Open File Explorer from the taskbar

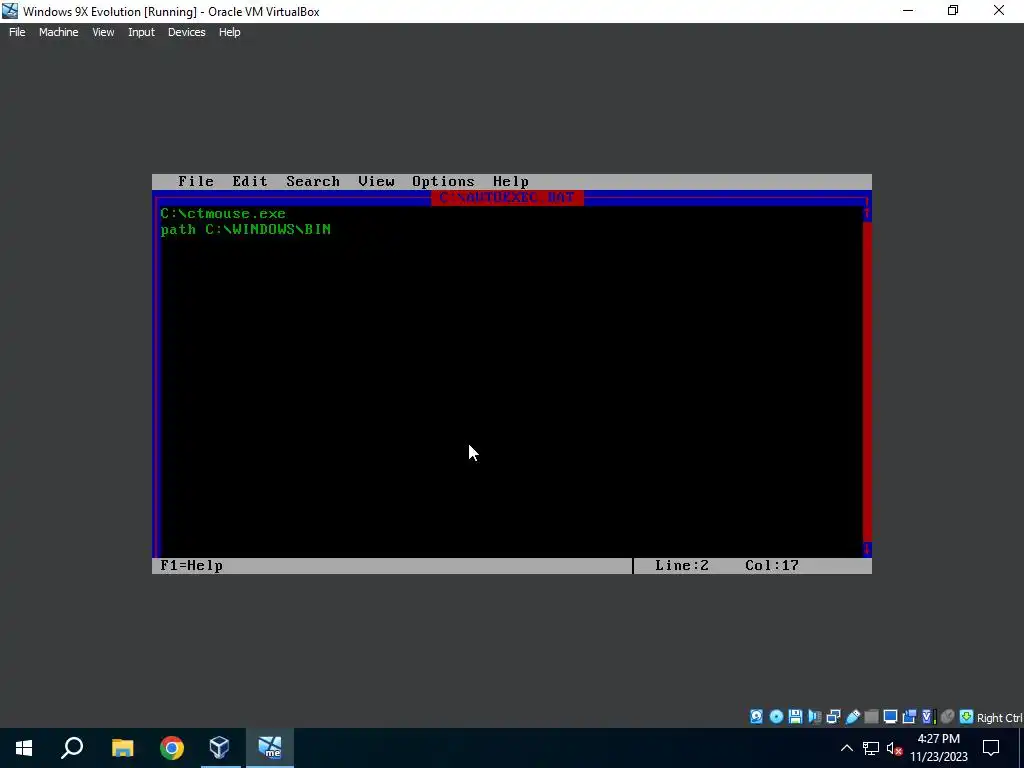coord(122,748)
